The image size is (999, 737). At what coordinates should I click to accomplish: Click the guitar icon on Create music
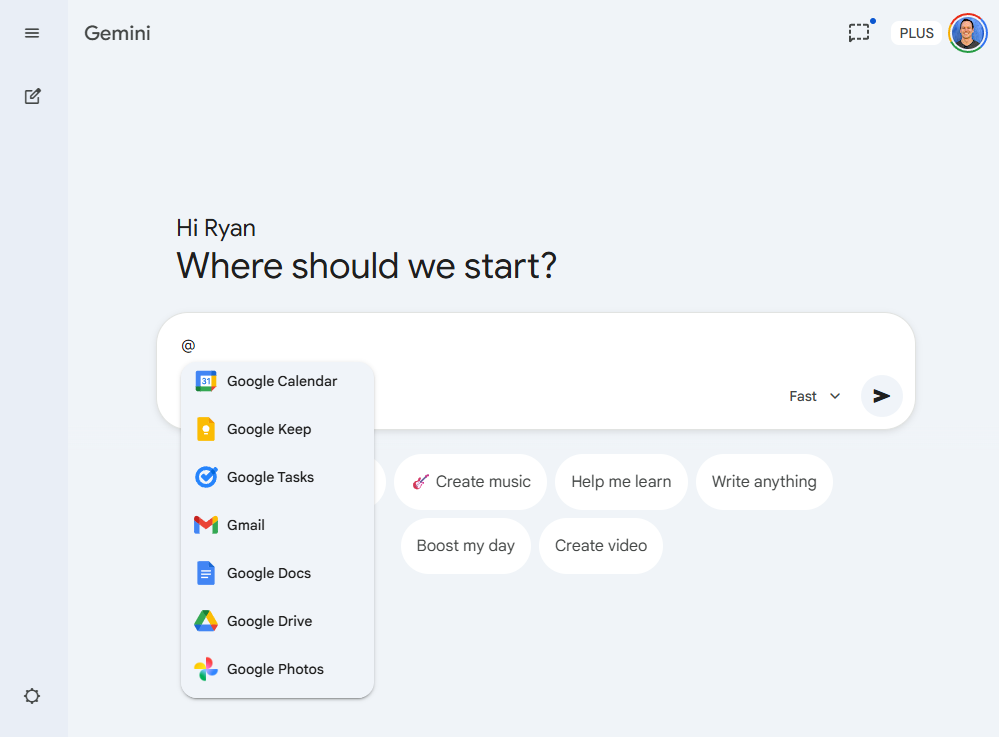pyautogui.click(x=420, y=482)
